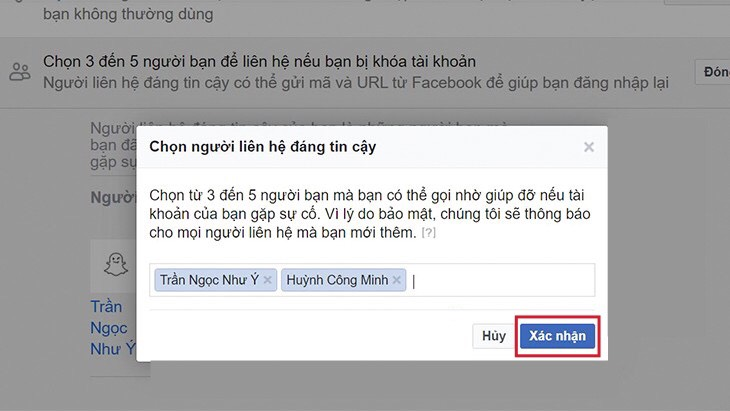
Task: Close the trusted contacts dialog with X
Action: pyautogui.click(x=589, y=147)
